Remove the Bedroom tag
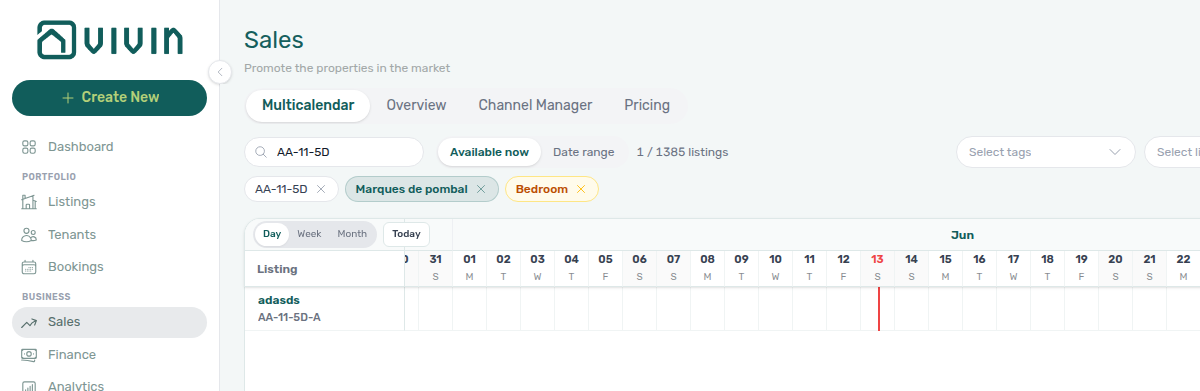1200x391 pixels. click(581, 189)
